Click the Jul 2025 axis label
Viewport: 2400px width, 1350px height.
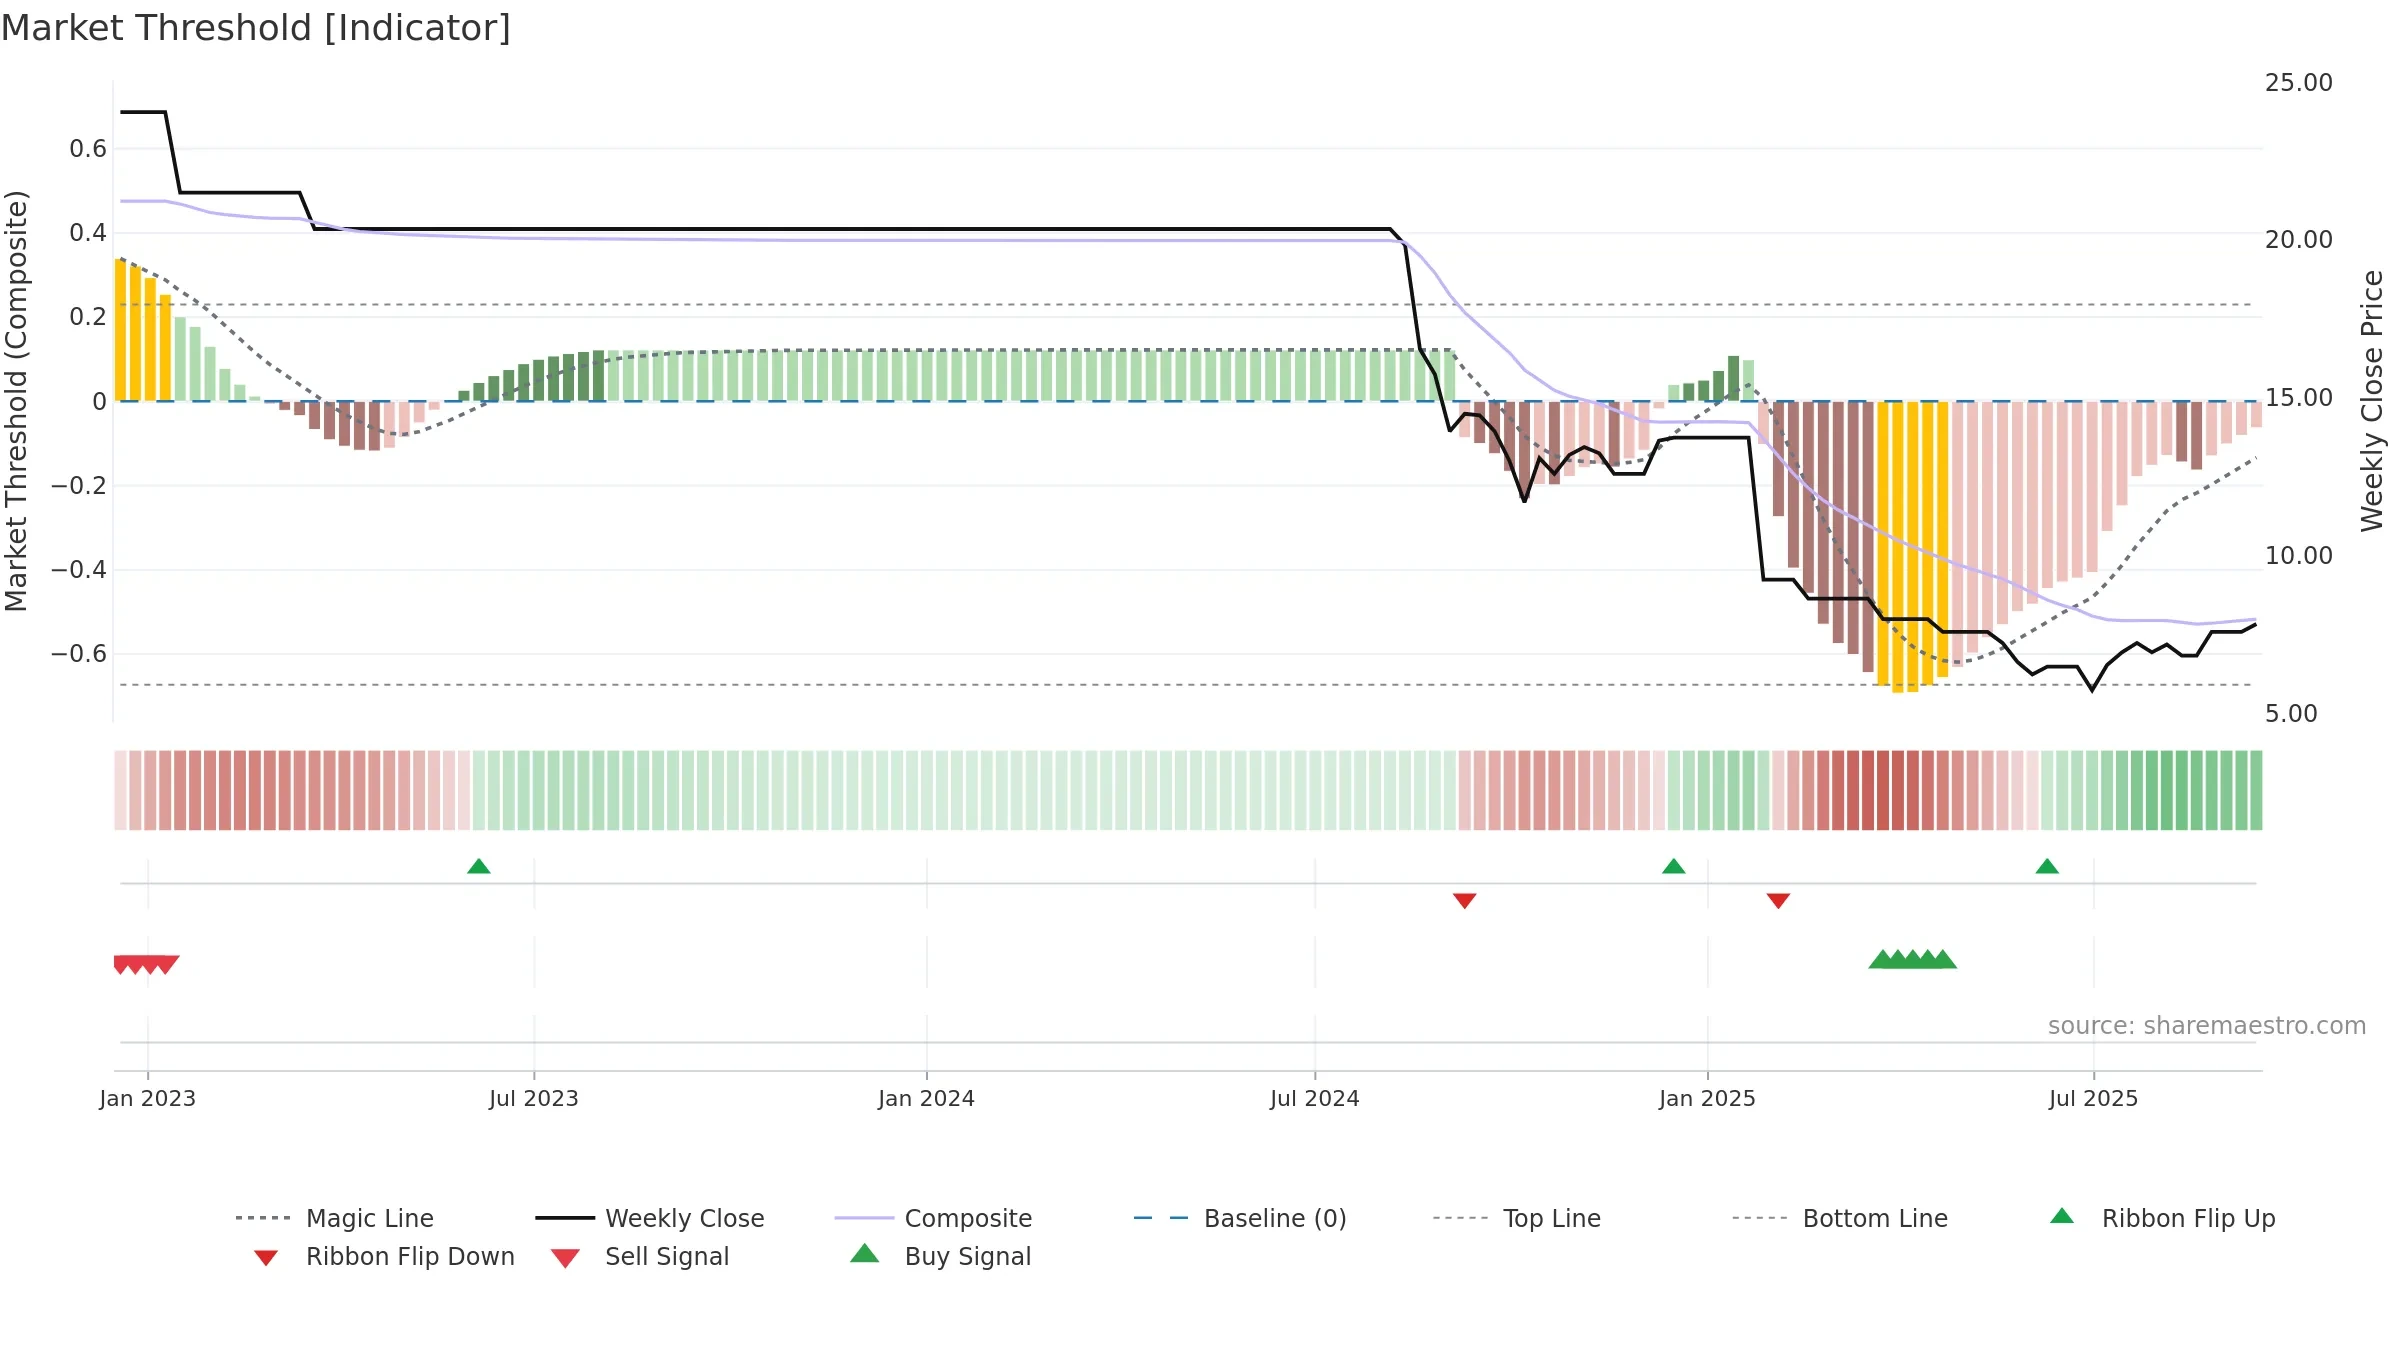2094,1099
